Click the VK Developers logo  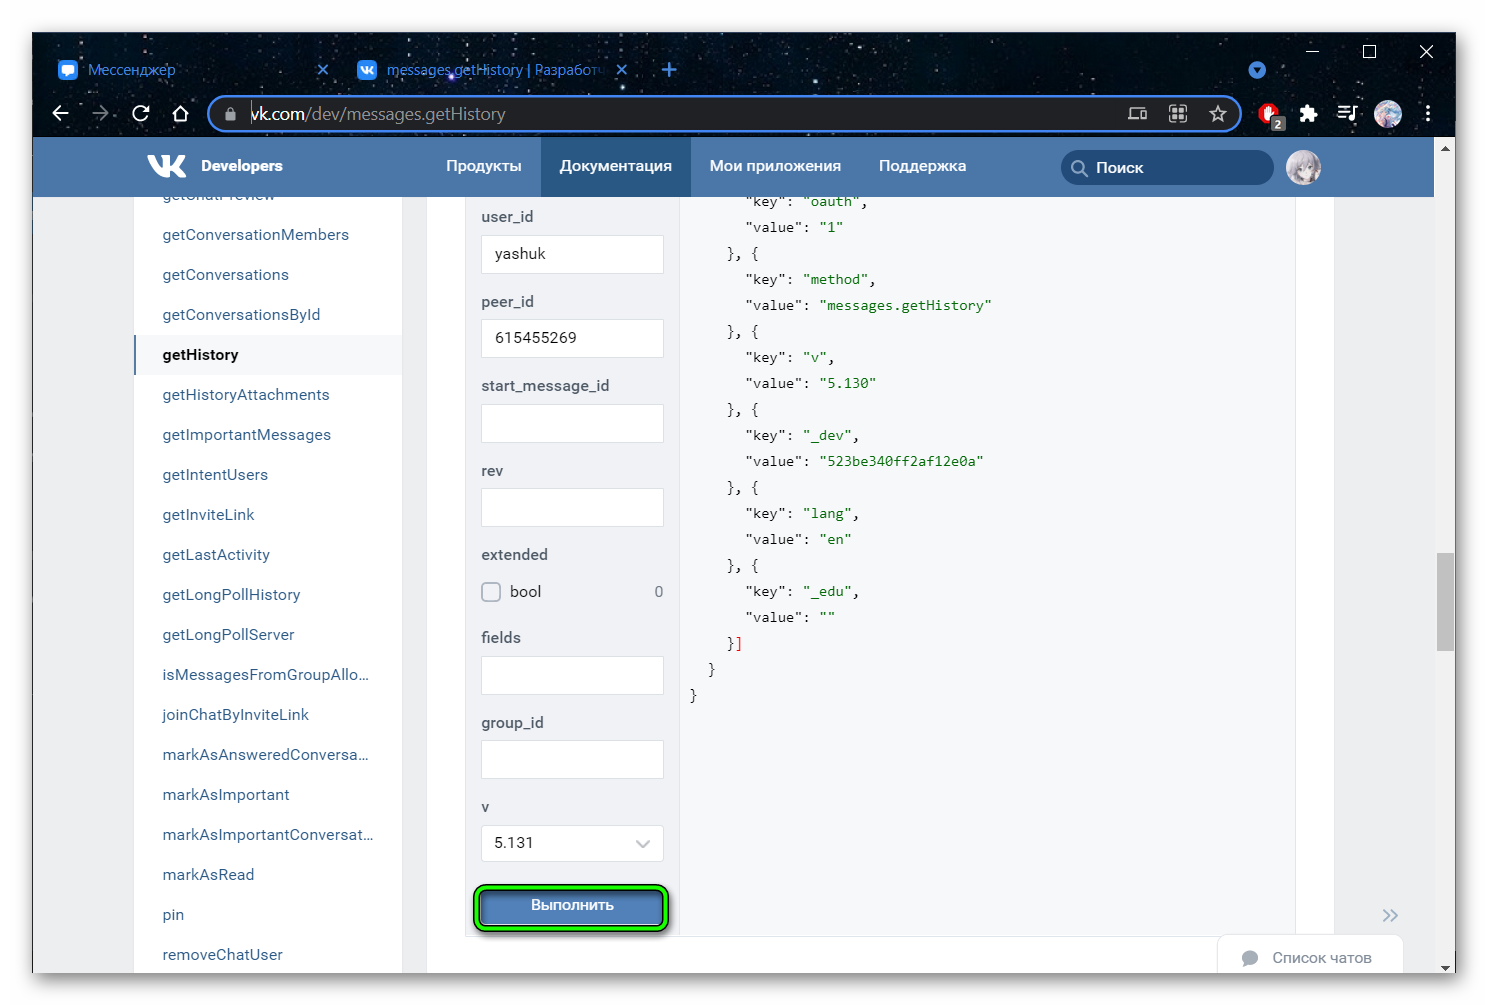click(x=215, y=166)
